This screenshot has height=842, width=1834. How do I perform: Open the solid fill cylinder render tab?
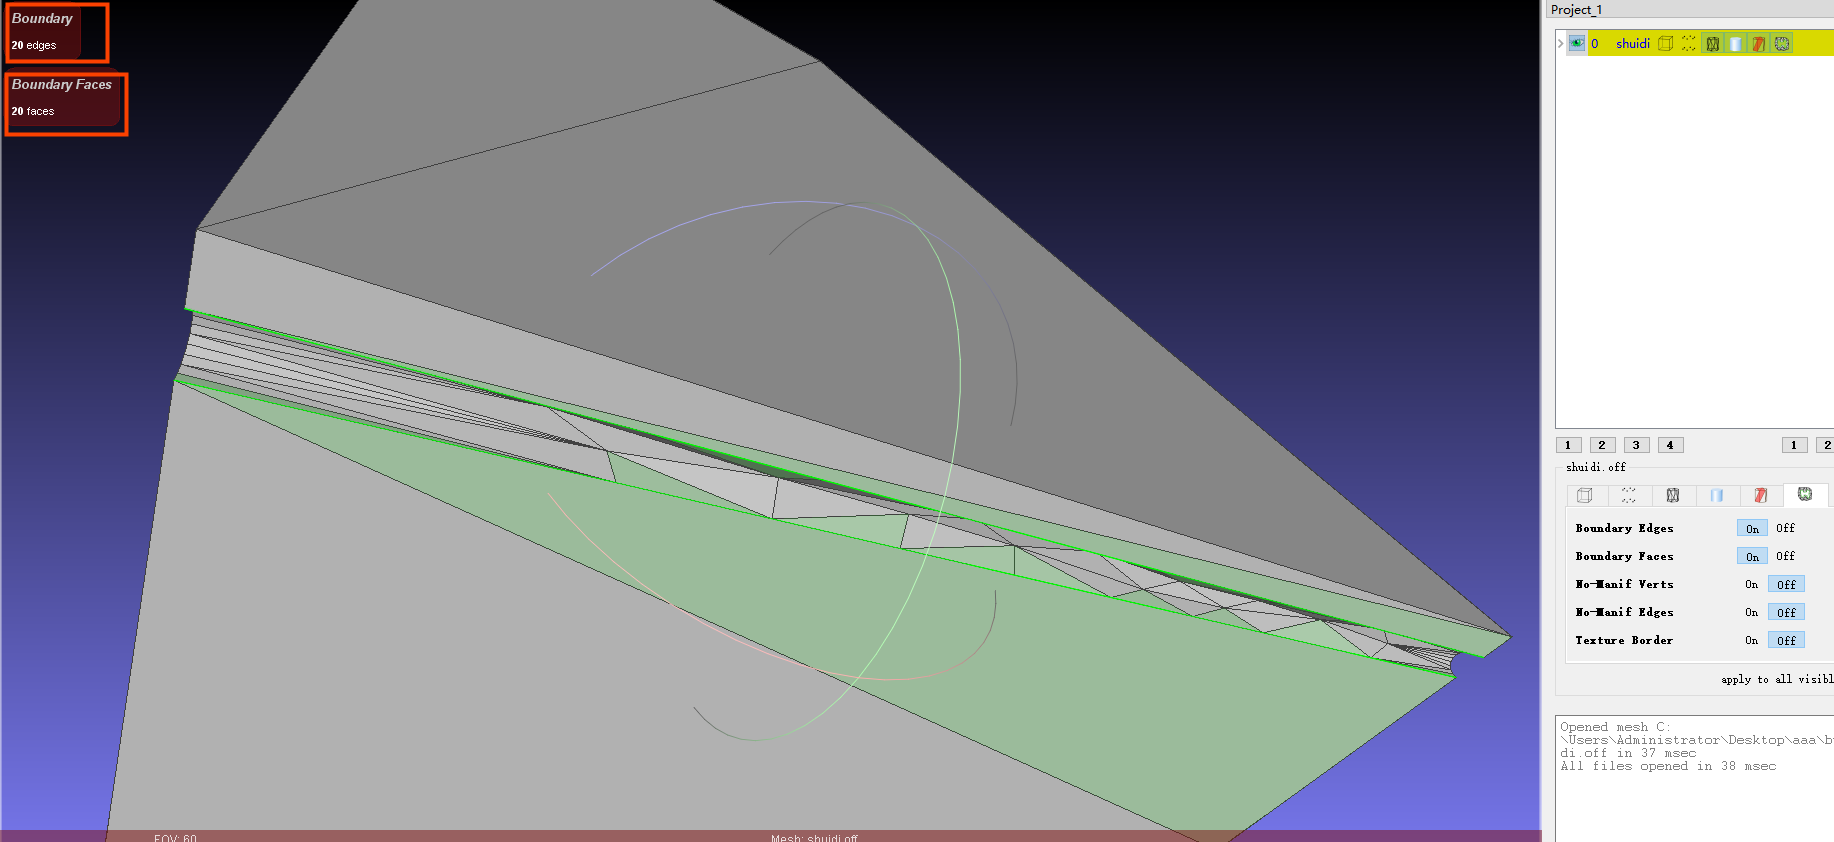coord(1717,495)
